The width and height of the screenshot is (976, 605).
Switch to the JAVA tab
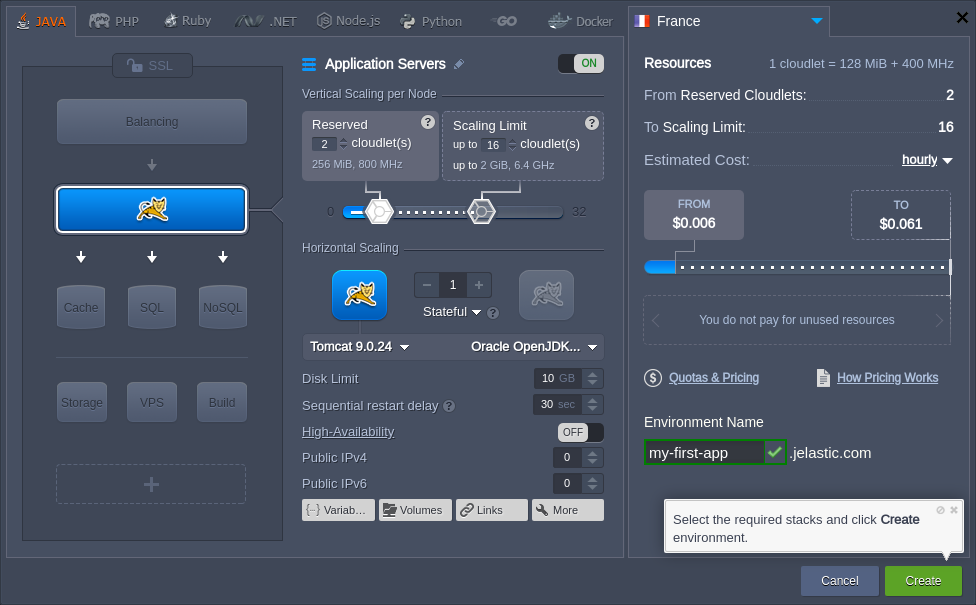42,21
